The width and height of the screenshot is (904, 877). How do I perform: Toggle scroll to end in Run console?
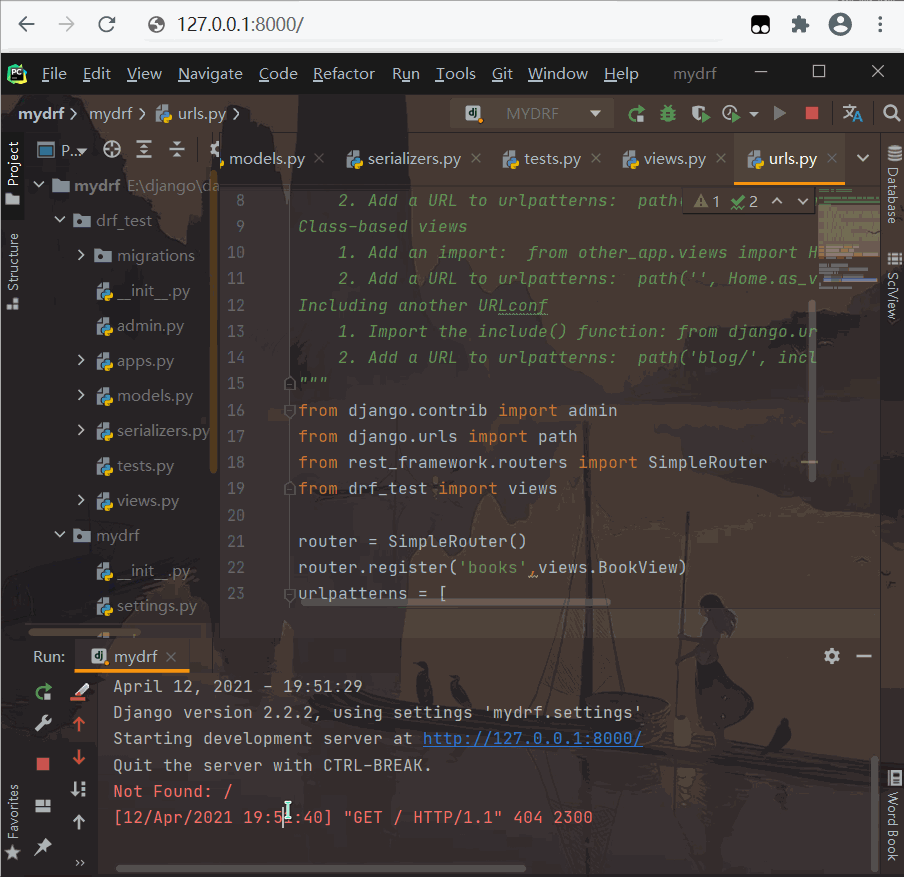click(79, 789)
